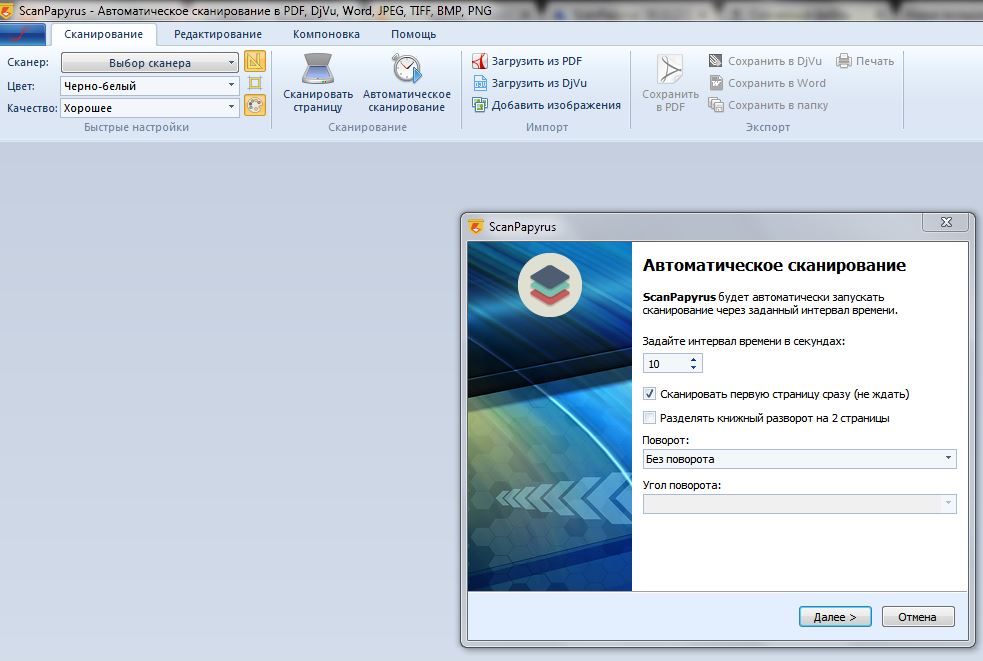Click Save to DjVu icon
The image size is (983, 661).
715,61
